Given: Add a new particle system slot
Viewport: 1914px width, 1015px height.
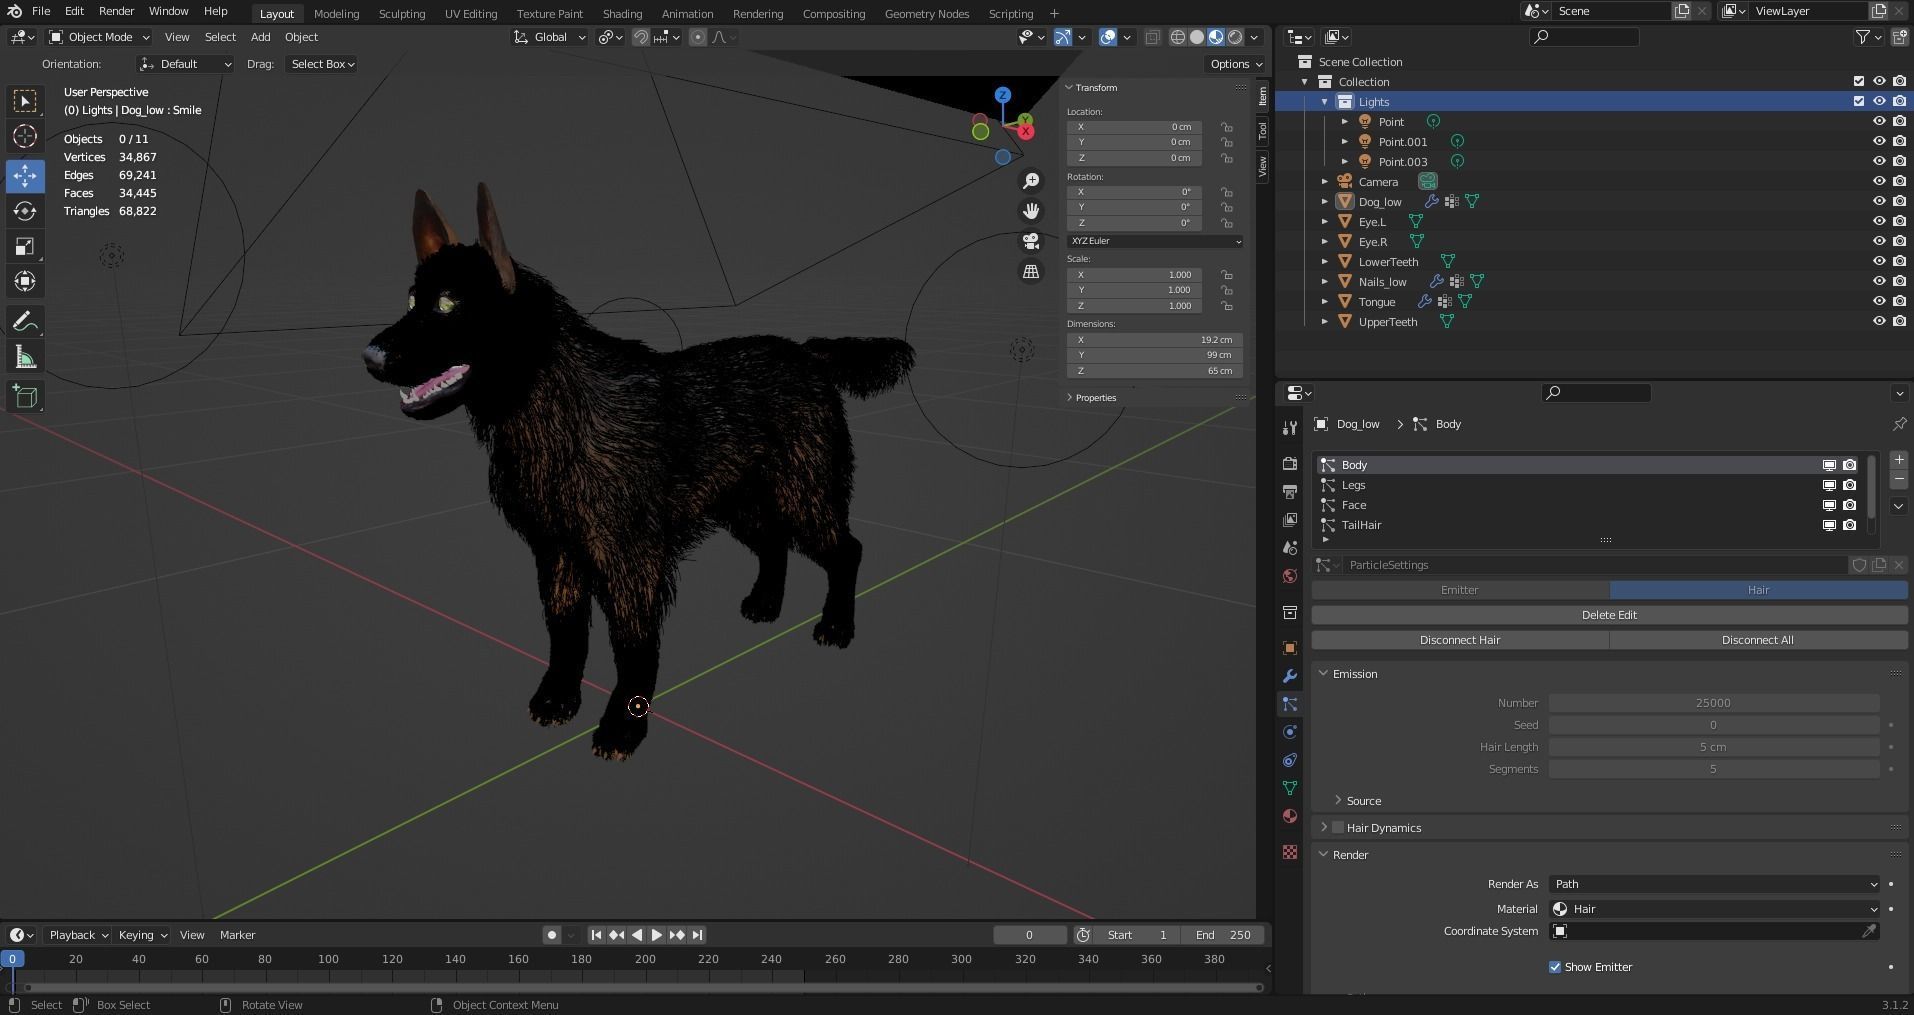Looking at the screenshot, I should point(1899,460).
